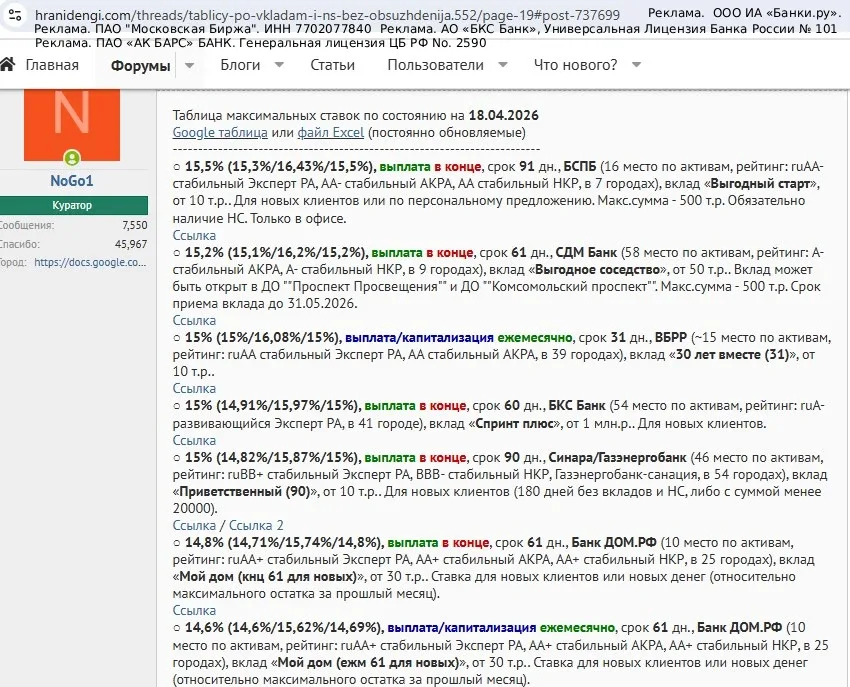The width and height of the screenshot is (850, 687).
Task: Expand the Блоги dropdown arrow
Action: coord(279,65)
